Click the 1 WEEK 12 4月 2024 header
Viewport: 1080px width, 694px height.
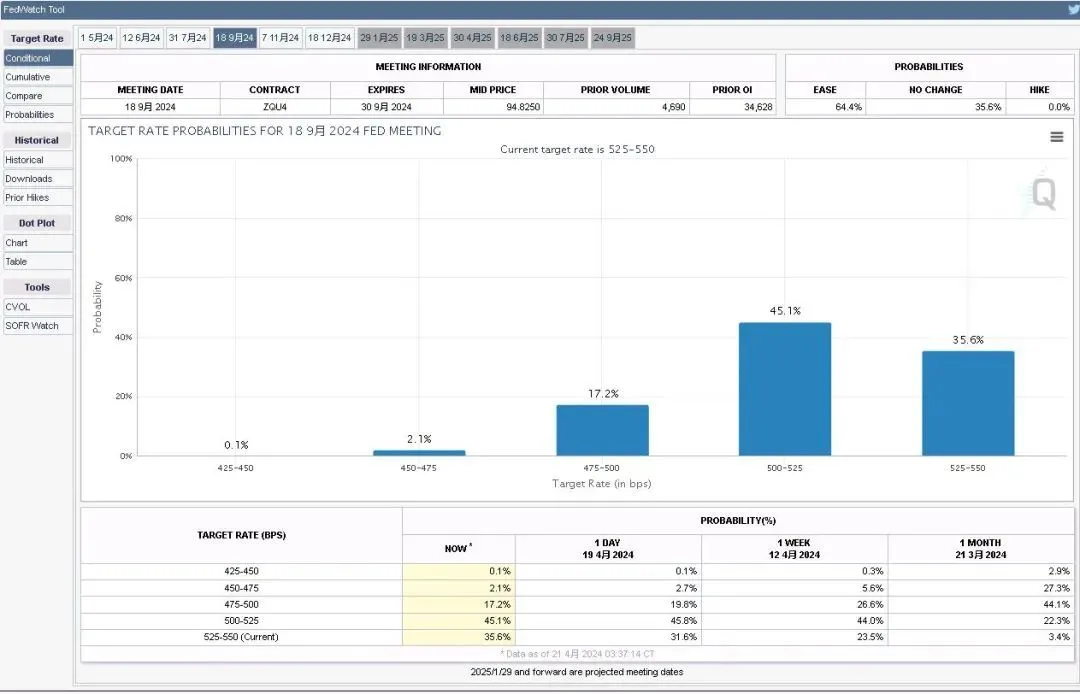click(x=794, y=549)
